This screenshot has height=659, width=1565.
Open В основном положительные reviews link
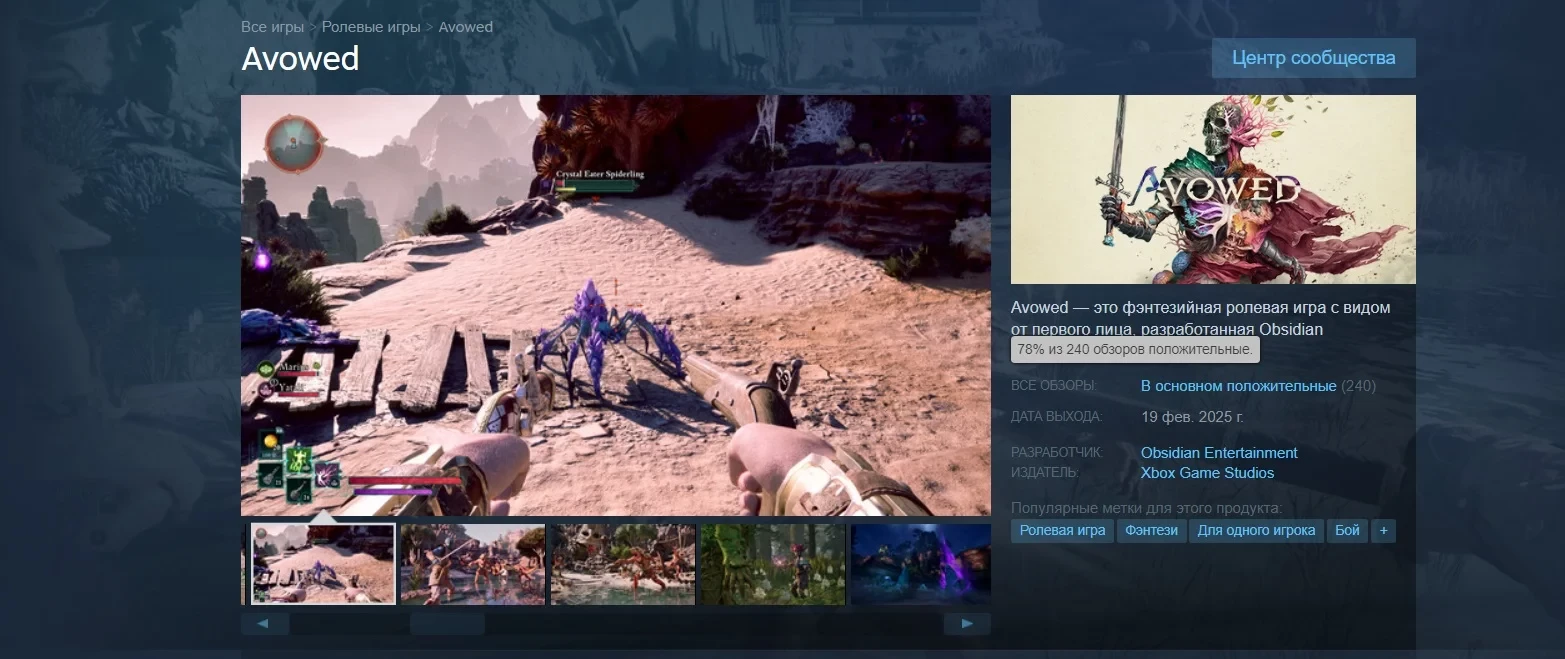[x=1238, y=386]
